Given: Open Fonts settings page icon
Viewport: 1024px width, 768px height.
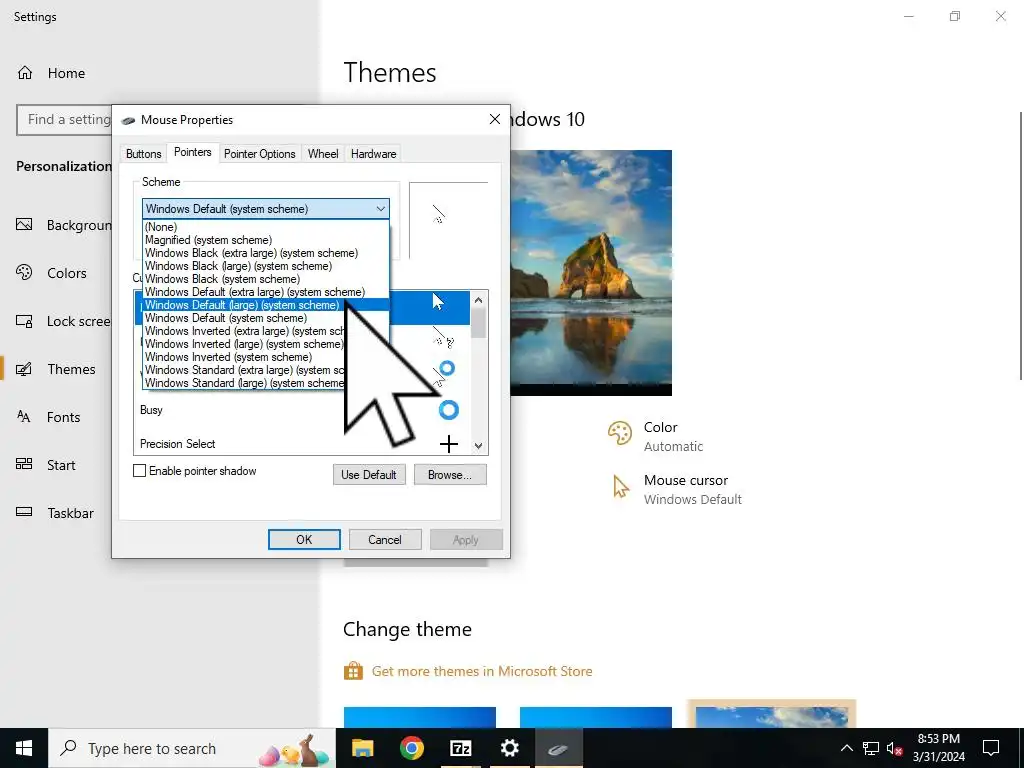Looking at the screenshot, I should point(24,417).
